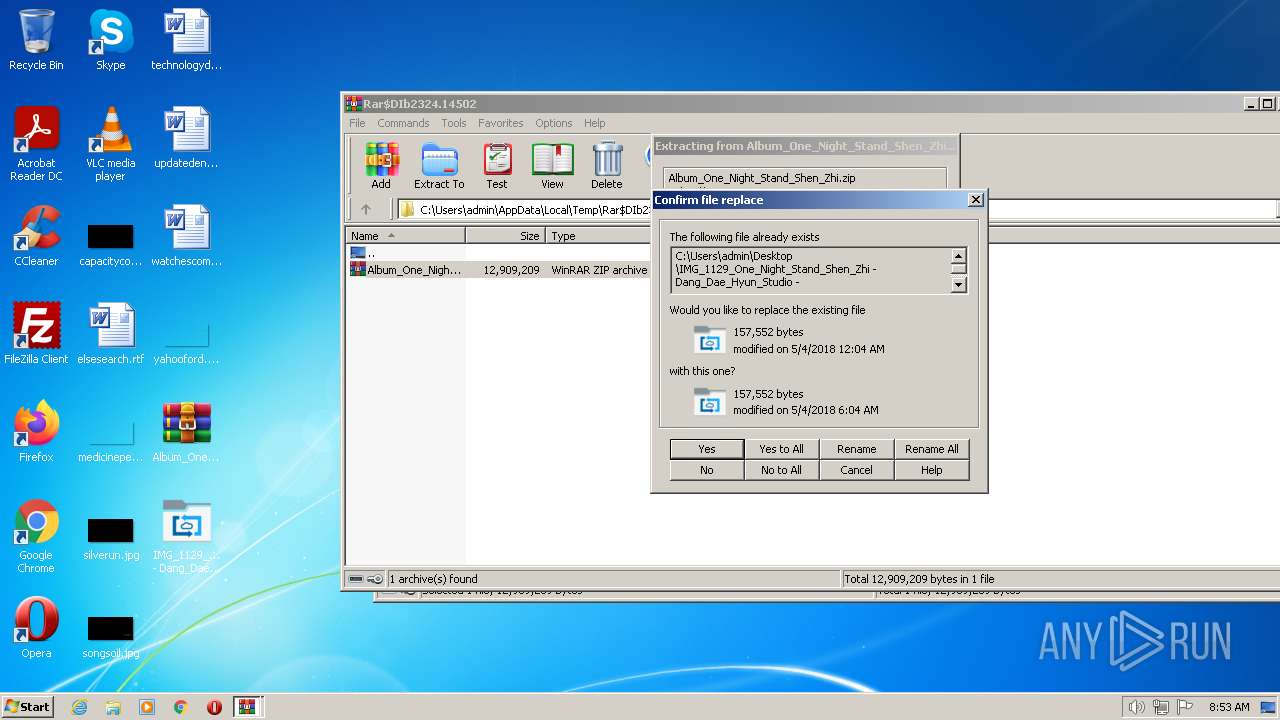
Task: Open FileZilla Client shortcut
Action: pyautogui.click(x=36, y=334)
